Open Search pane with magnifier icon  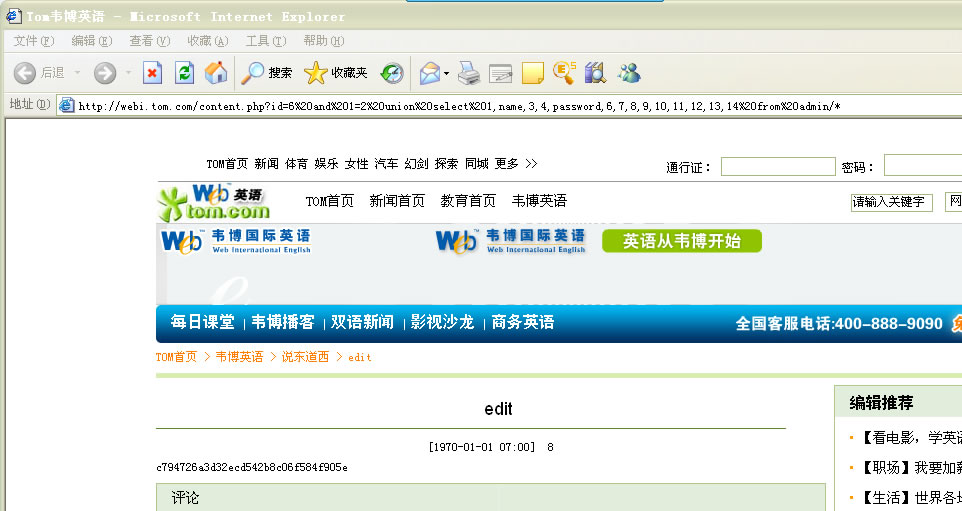[252, 73]
